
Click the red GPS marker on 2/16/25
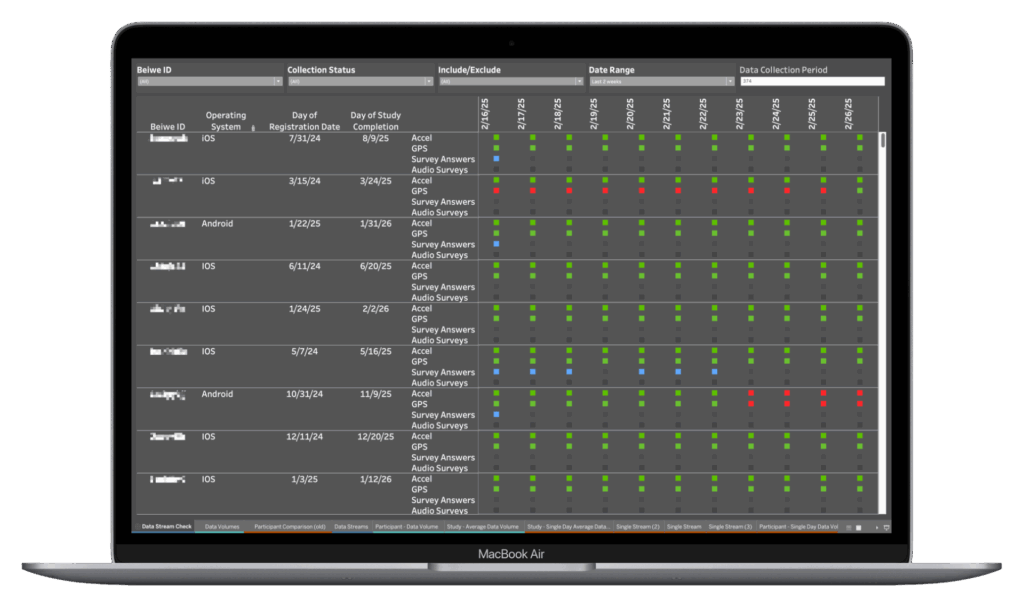(x=496, y=191)
